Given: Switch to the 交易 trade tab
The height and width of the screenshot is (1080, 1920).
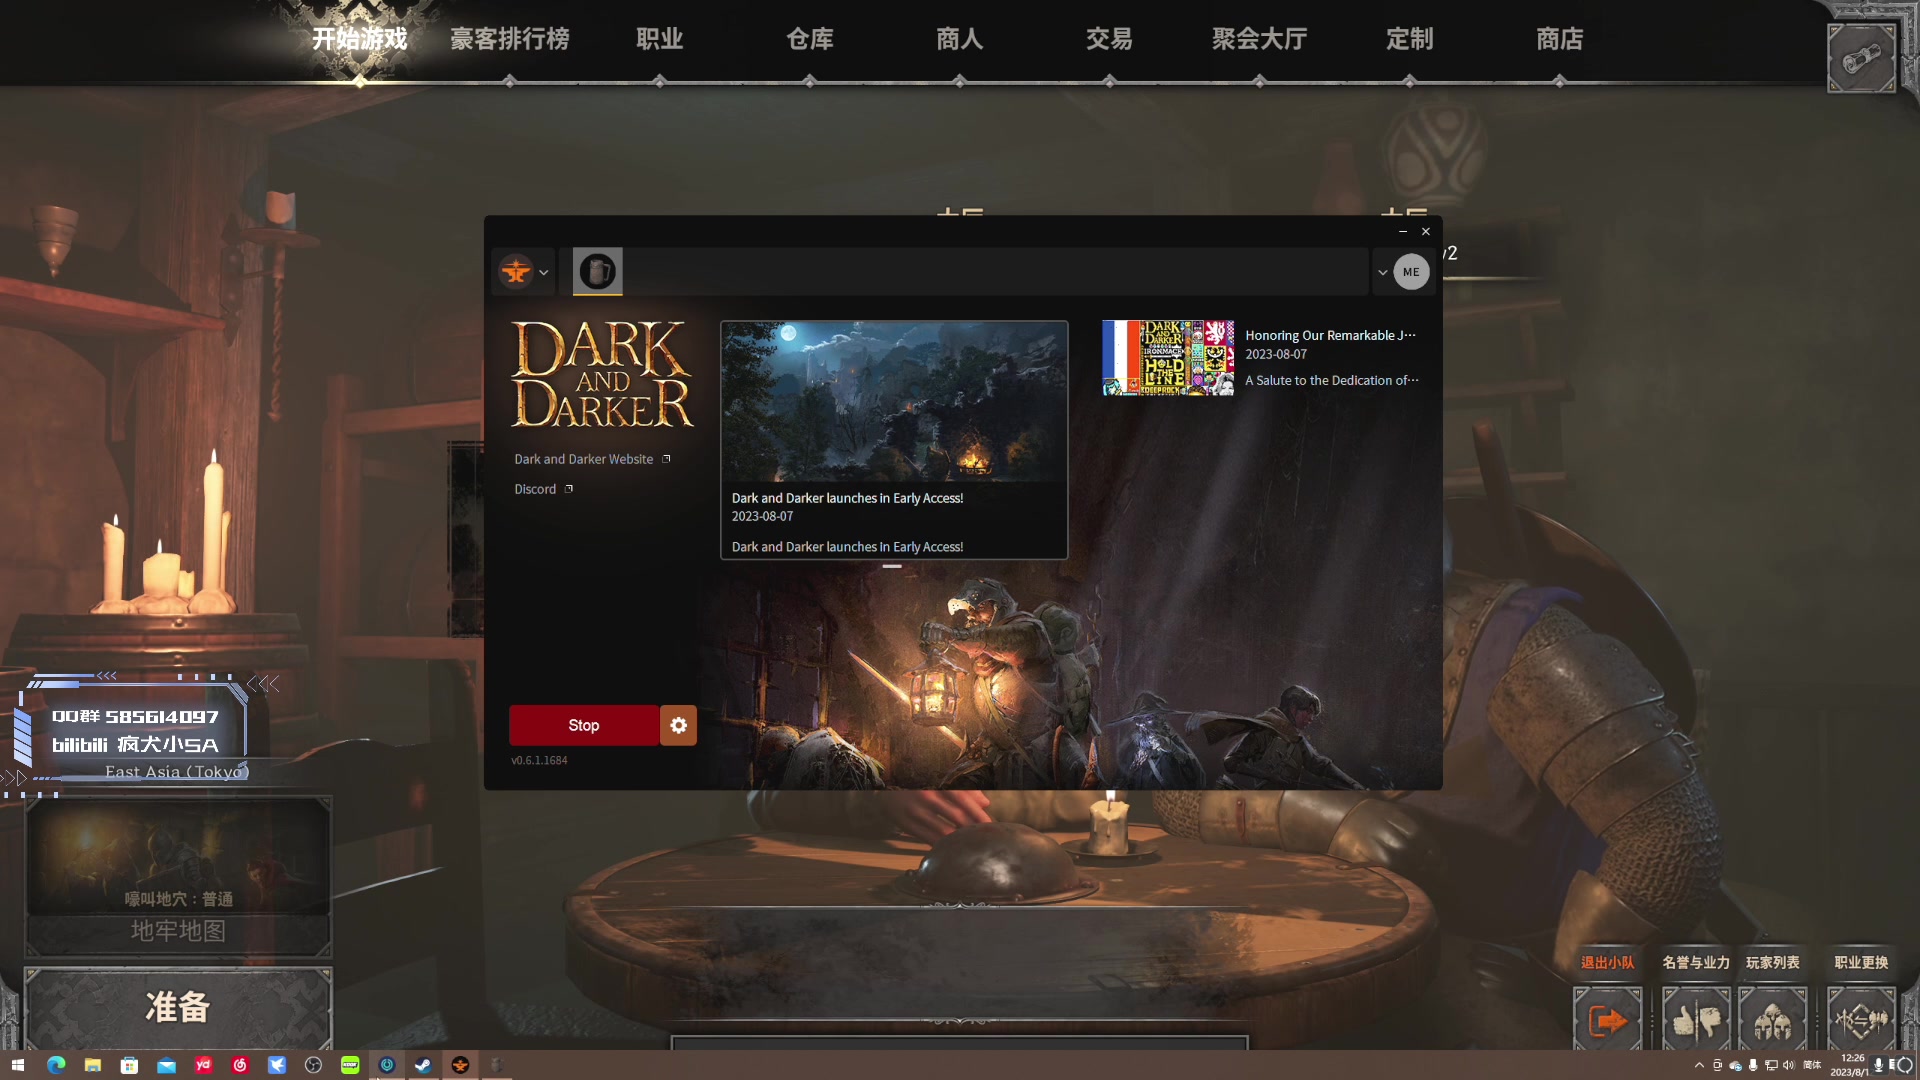Looking at the screenshot, I should coord(1110,39).
